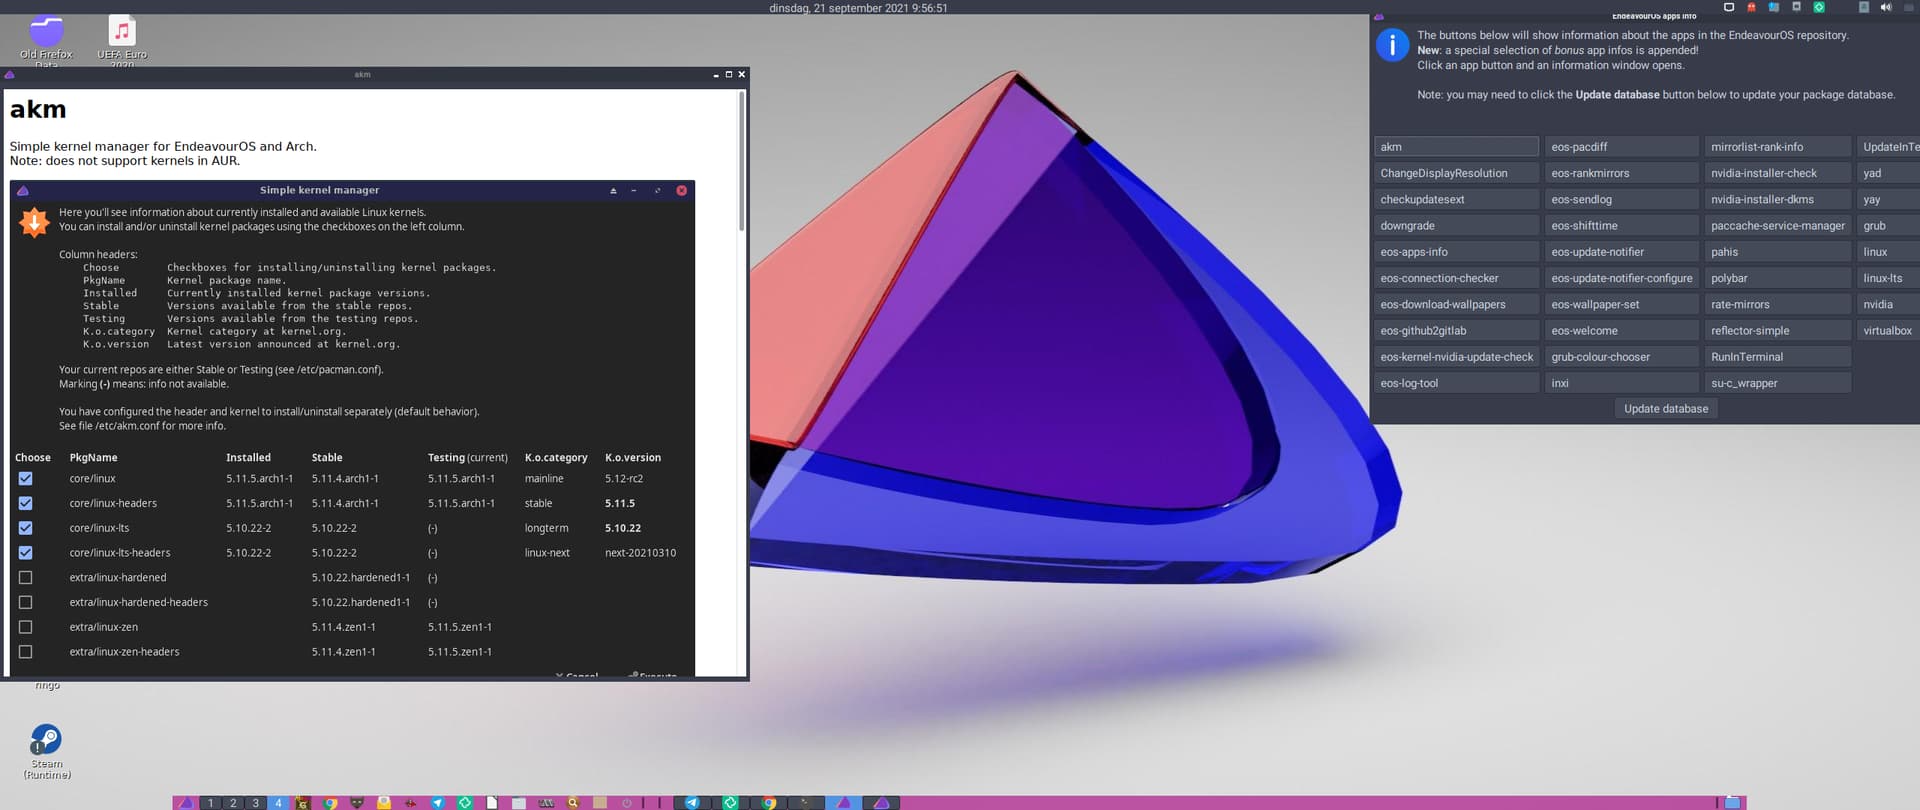This screenshot has height=810, width=1920.
Task: Click the akm button in apps info
Action: 1456,147
